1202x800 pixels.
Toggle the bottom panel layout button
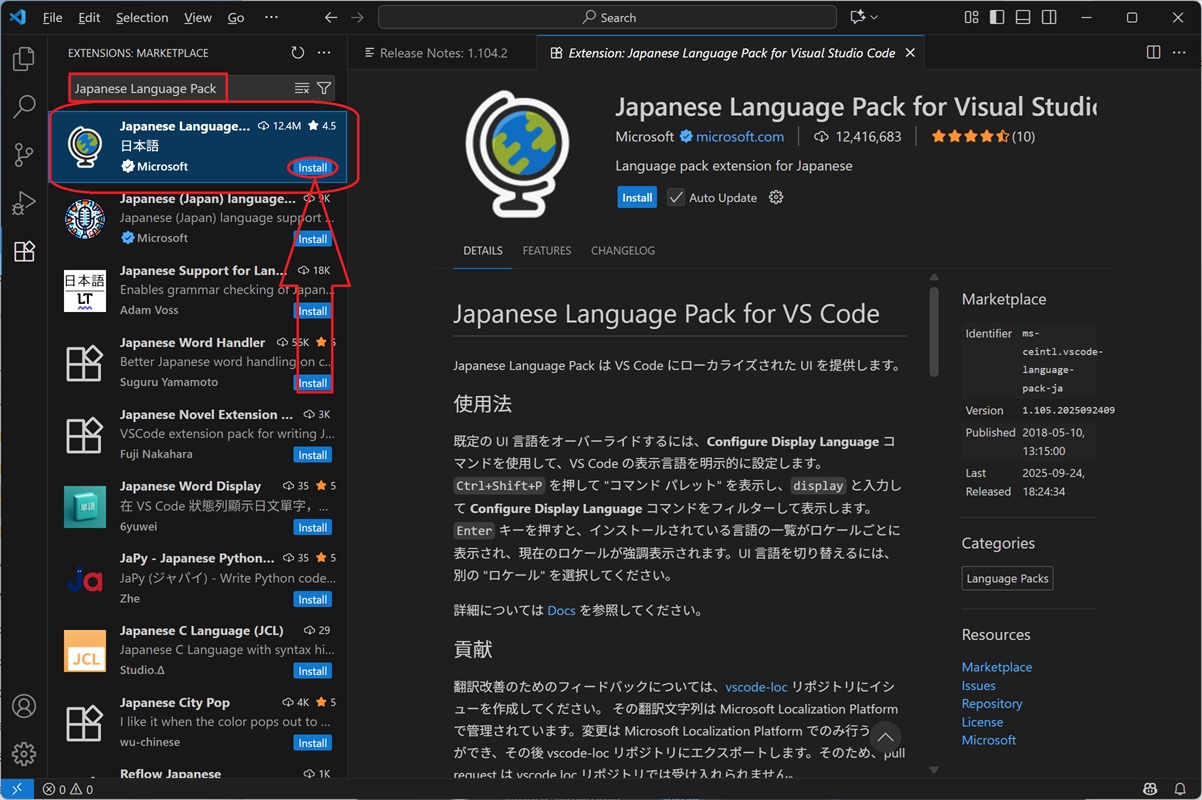coord(1023,18)
